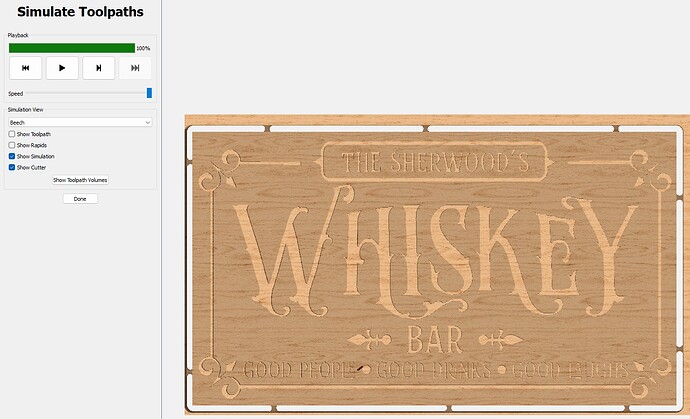Rewind simulation to the start
Image resolution: width=690 pixels, height=419 pixels.
(26, 68)
